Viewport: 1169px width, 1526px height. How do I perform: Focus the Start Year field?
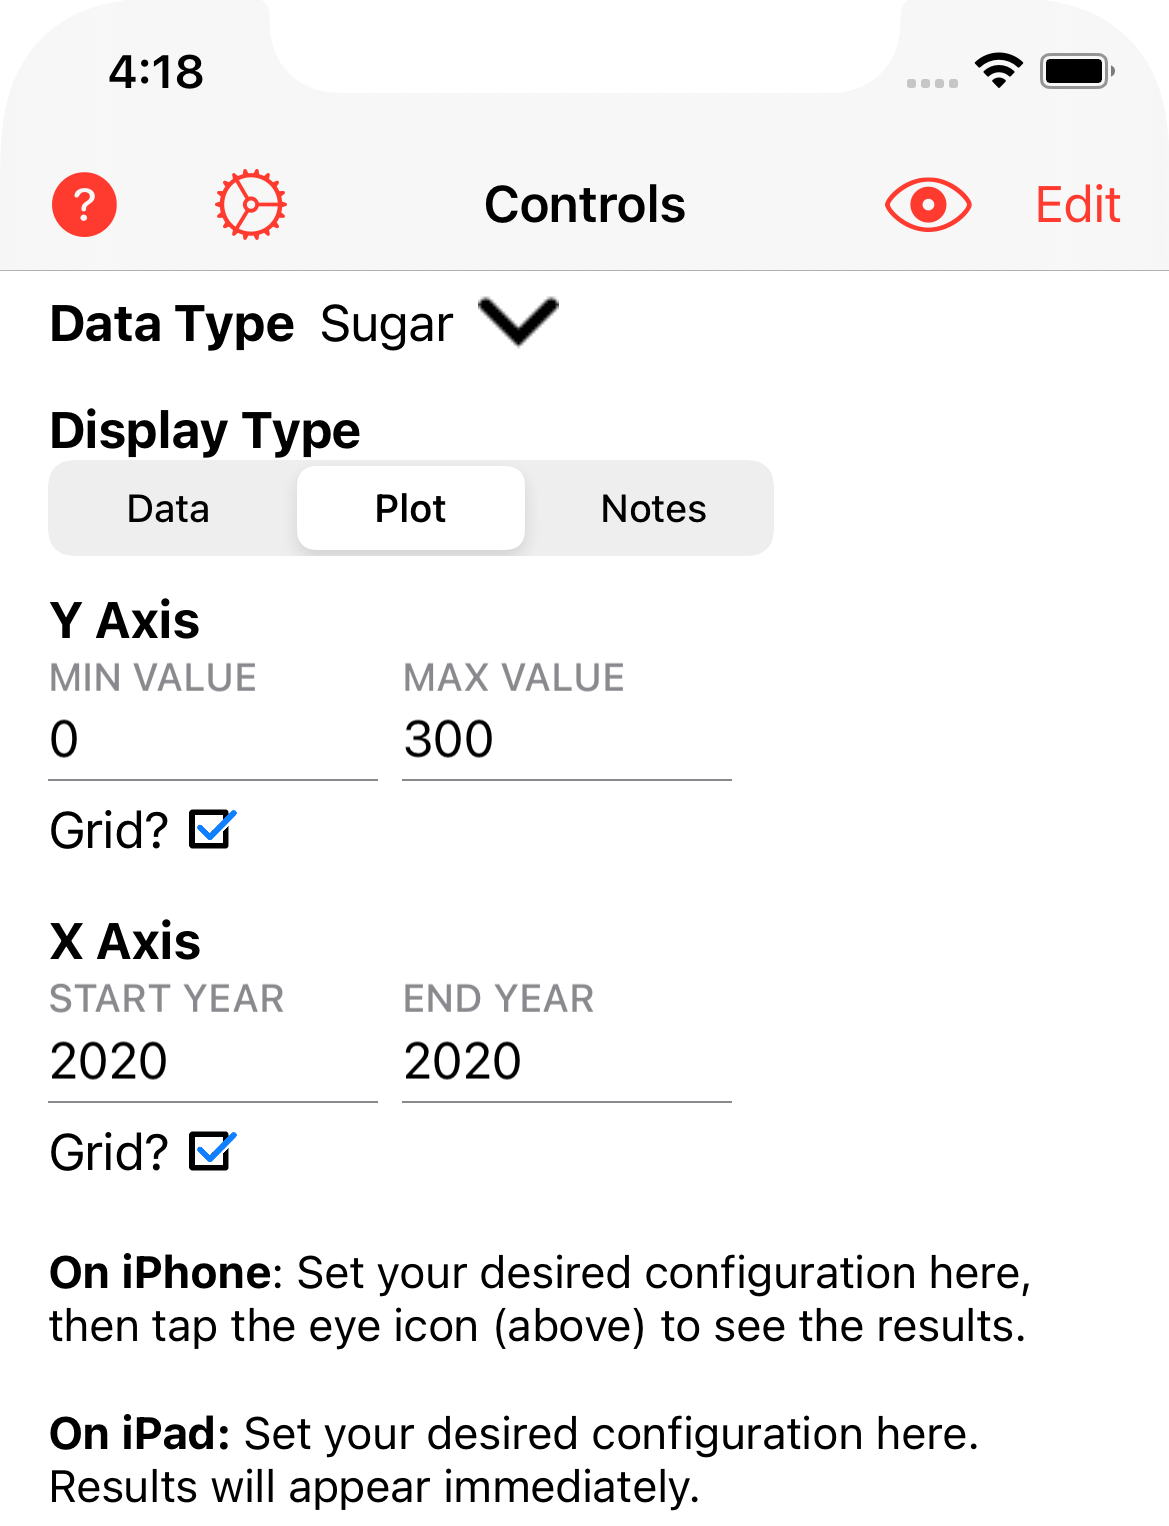pyautogui.click(x=213, y=1061)
